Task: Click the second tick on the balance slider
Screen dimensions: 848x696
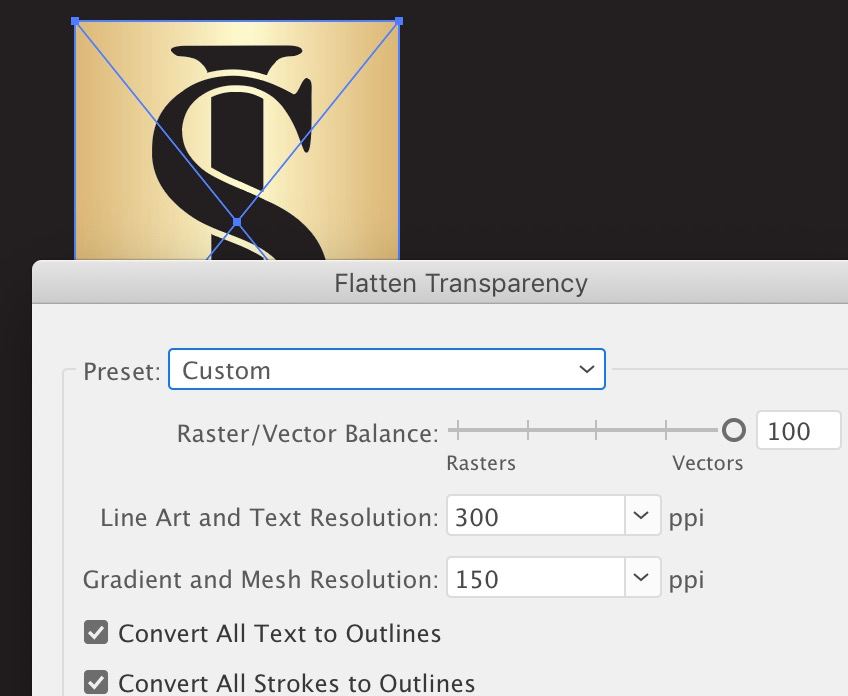Action: 528,431
